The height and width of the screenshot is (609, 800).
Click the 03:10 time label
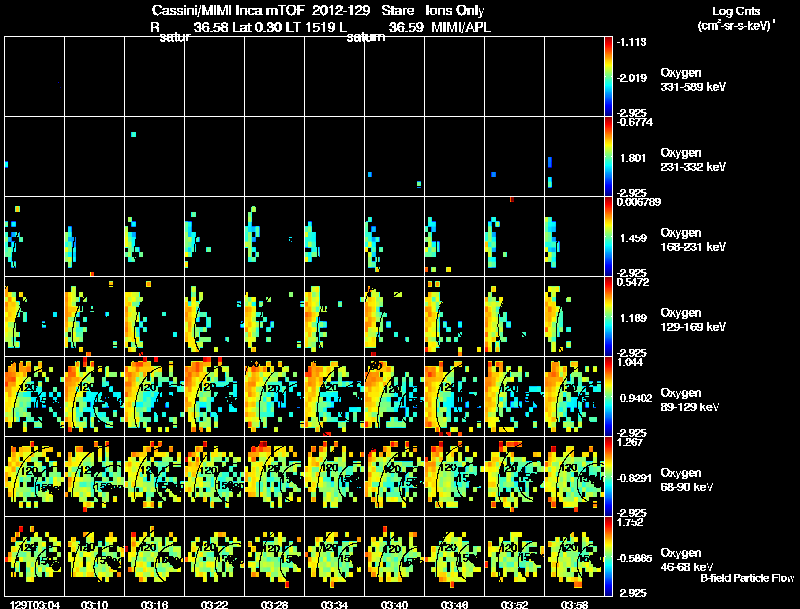pos(94,604)
